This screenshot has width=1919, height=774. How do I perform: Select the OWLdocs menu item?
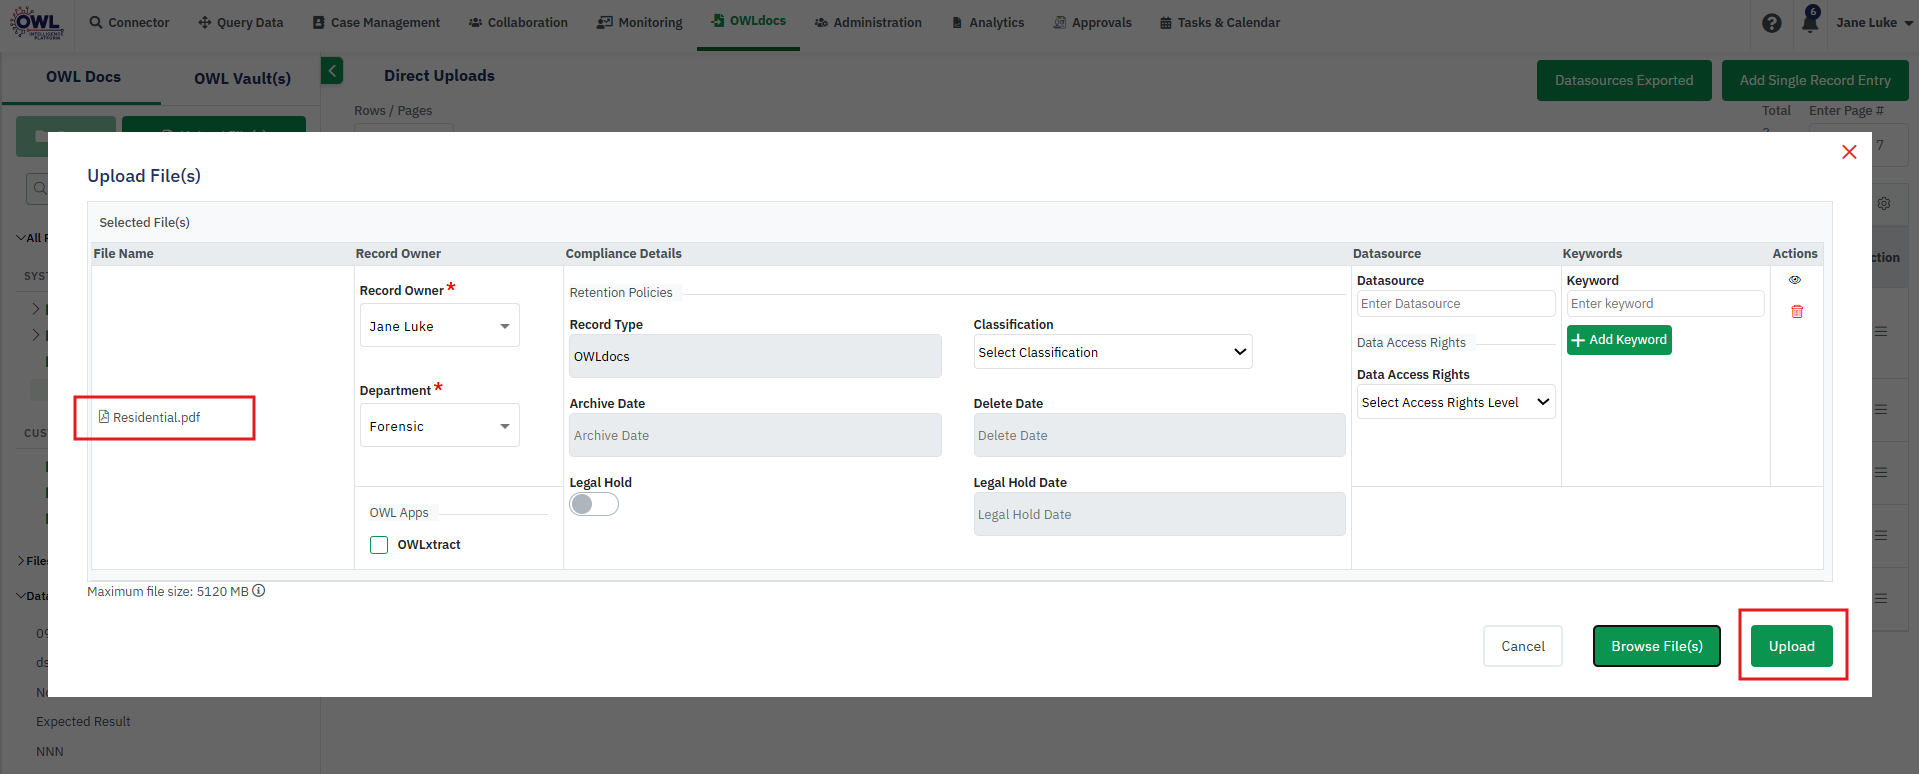click(748, 21)
